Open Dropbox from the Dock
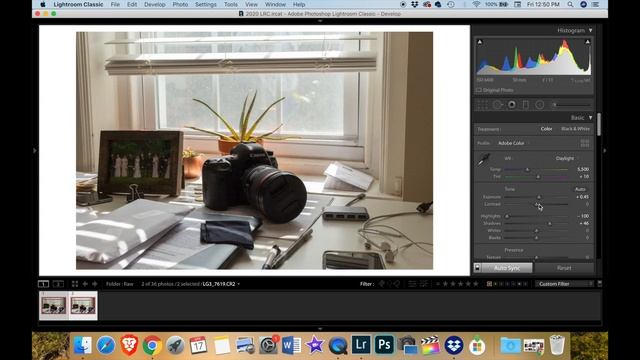Viewport: 640px width, 360px height. (453, 345)
